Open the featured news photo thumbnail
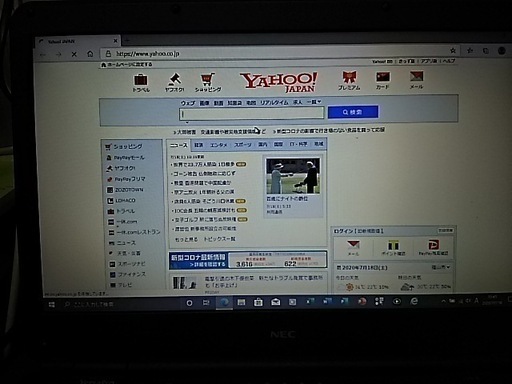Screen dimensions: 512x384 click(293, 176)
